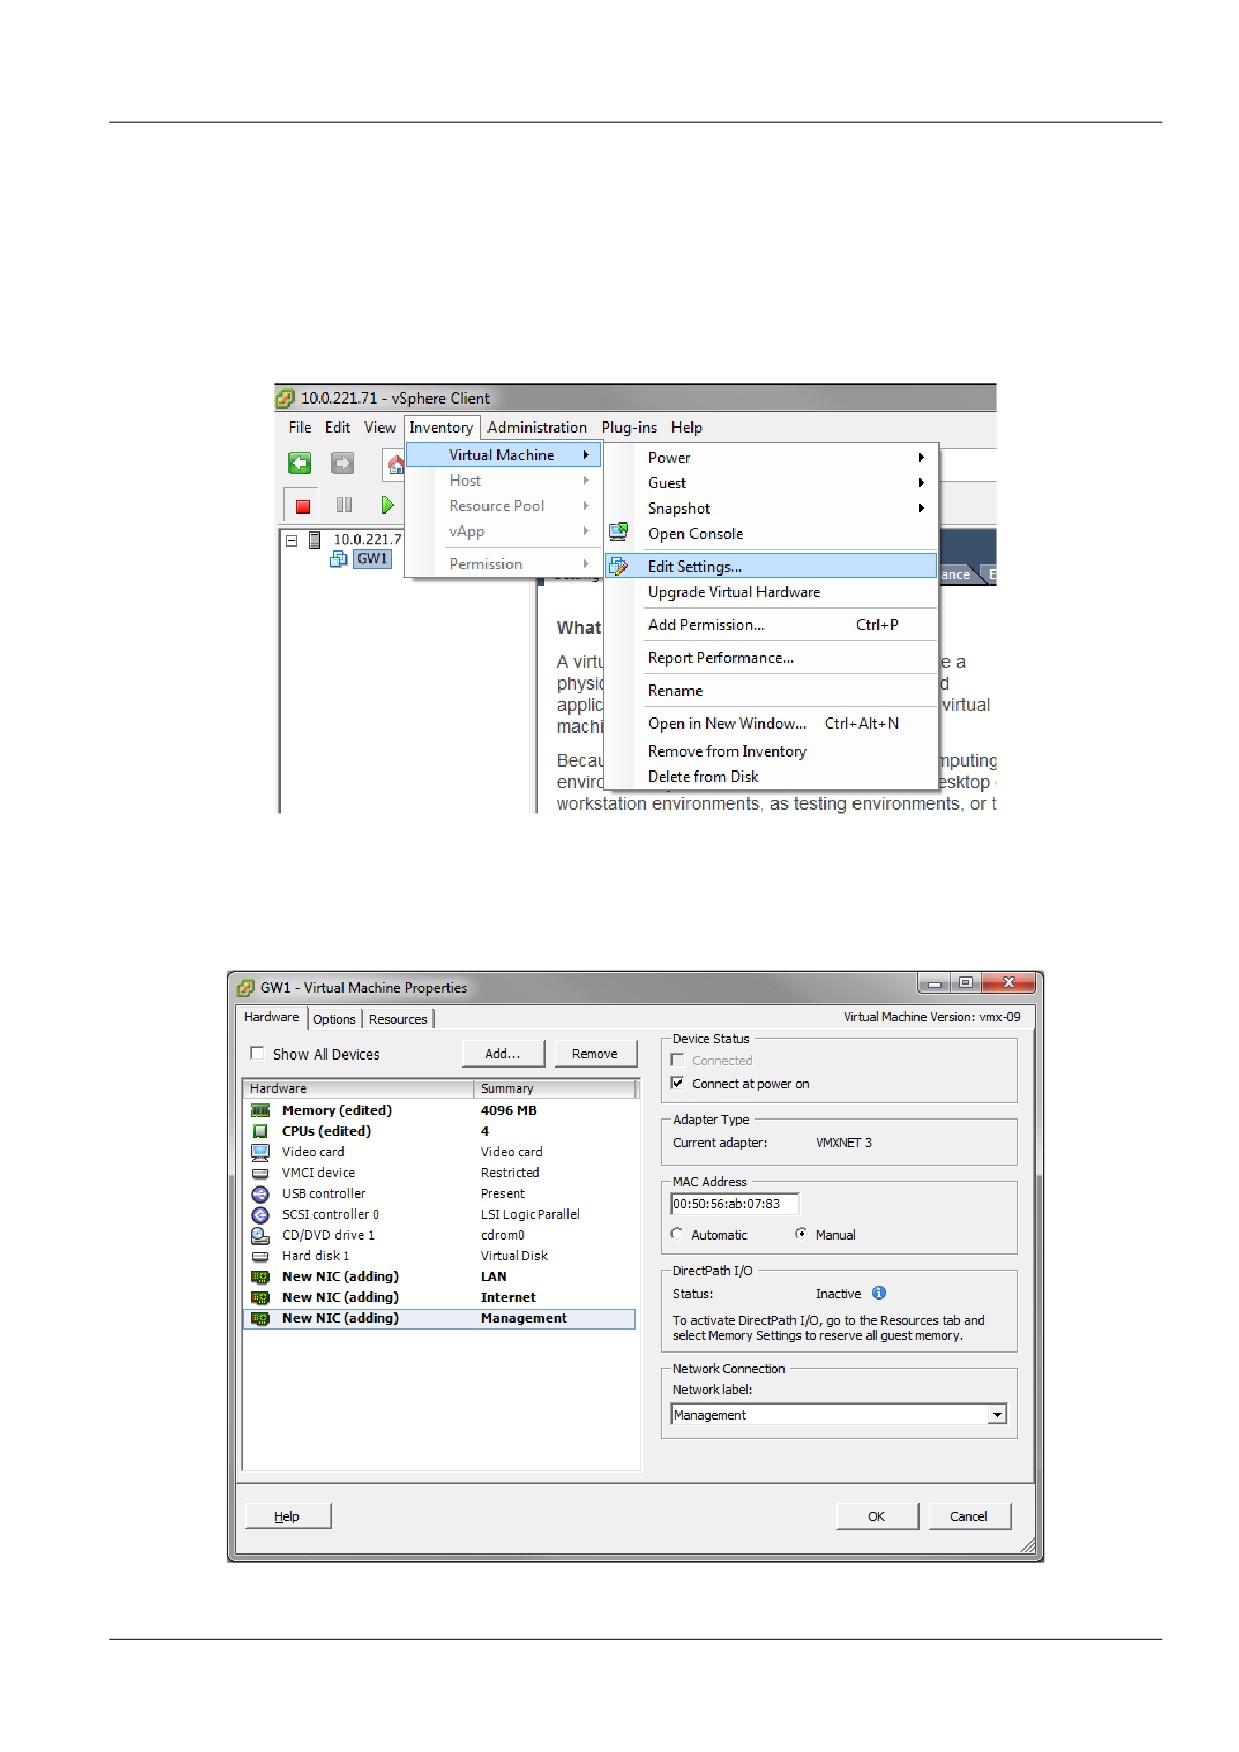Choose Delete from Disk menu entry
The image size is (1239, 1752).
click(771, 777)
